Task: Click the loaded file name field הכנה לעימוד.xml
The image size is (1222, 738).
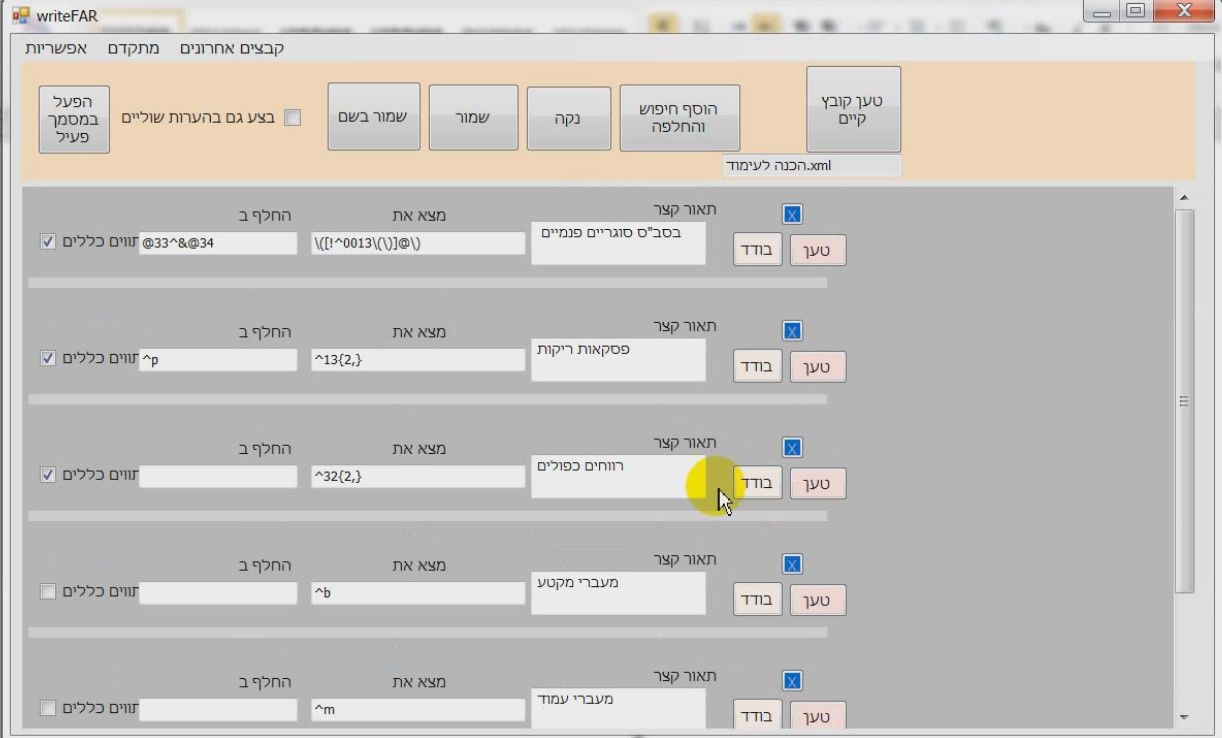Action: 812,166
